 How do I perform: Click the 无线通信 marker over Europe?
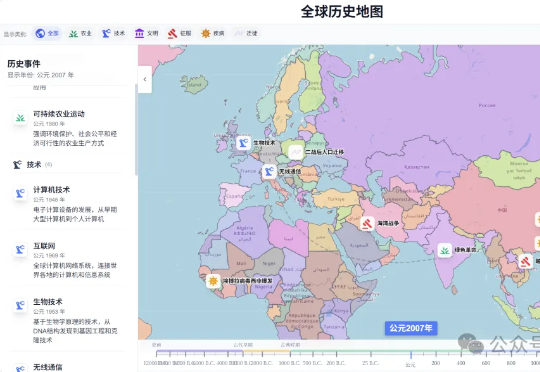click(x=269, y=171)
